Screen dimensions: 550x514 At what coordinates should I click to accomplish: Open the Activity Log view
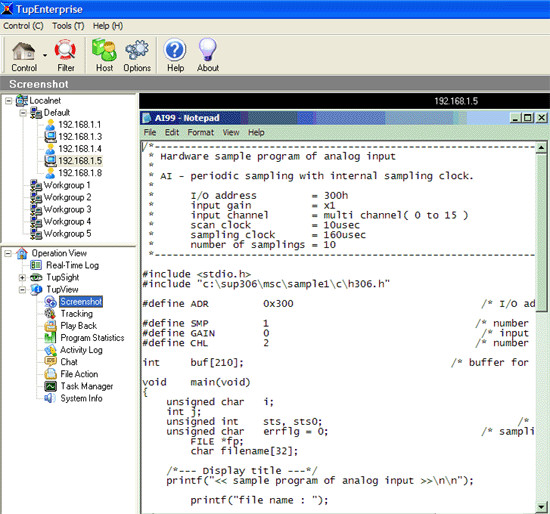81,350
